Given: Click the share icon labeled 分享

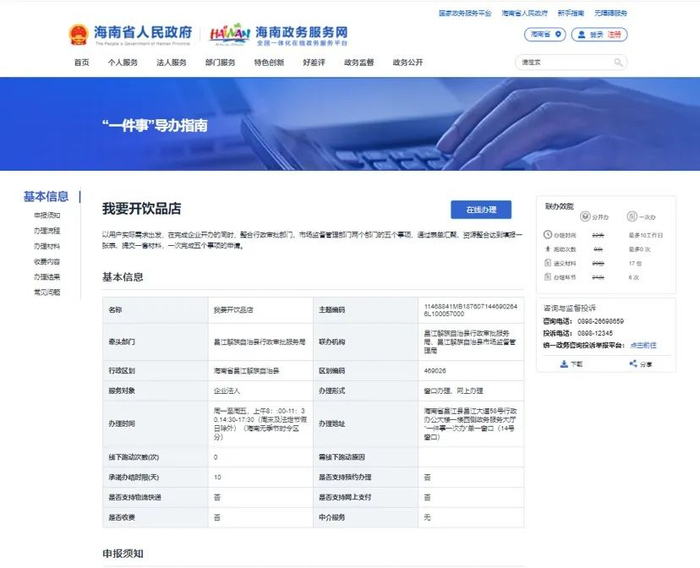Looking at the screenshot, I should [633, 363].
